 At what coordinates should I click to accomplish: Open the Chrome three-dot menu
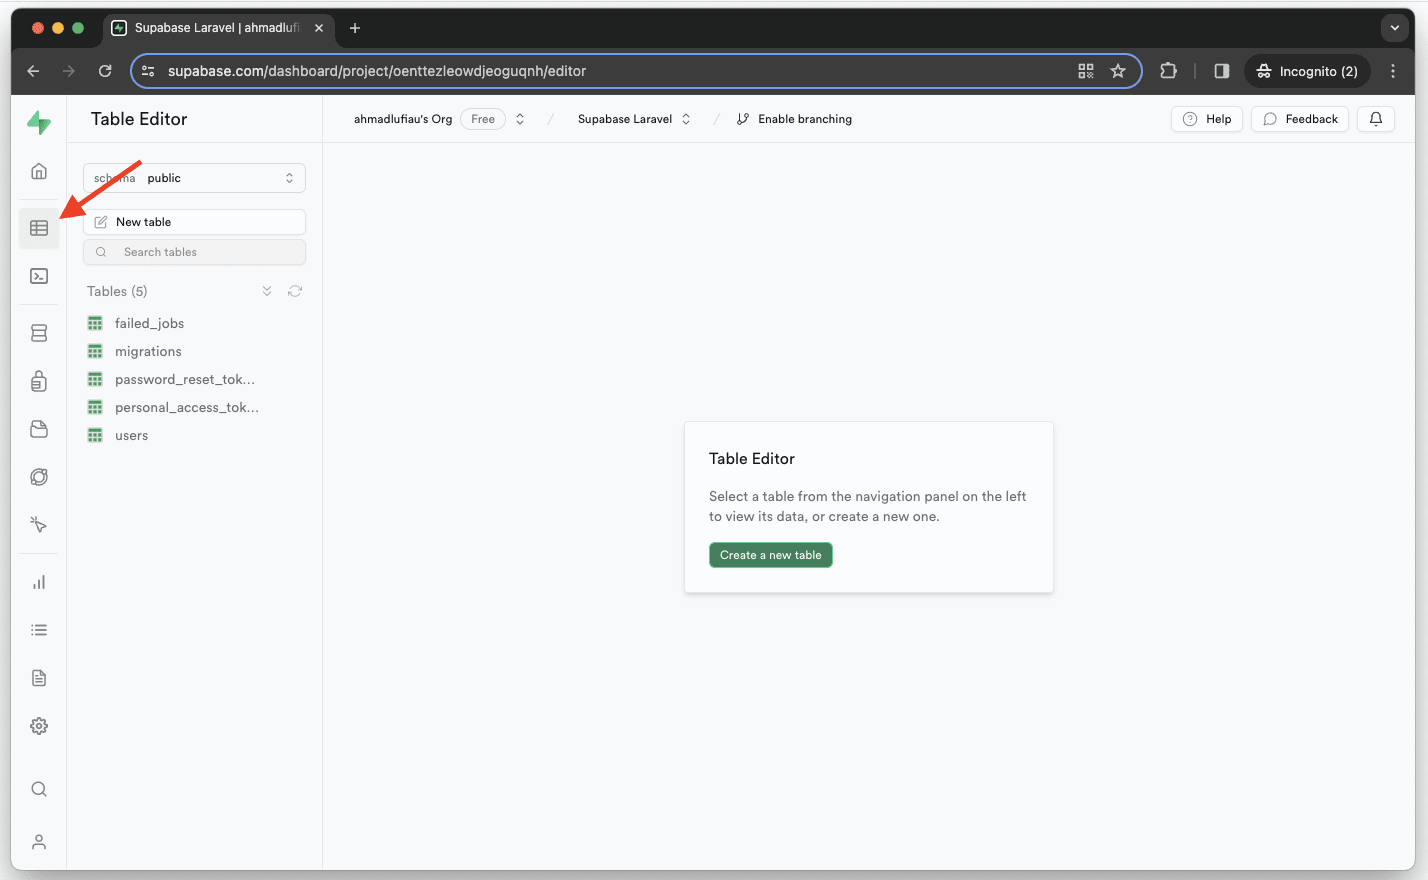click(1393, 71)
